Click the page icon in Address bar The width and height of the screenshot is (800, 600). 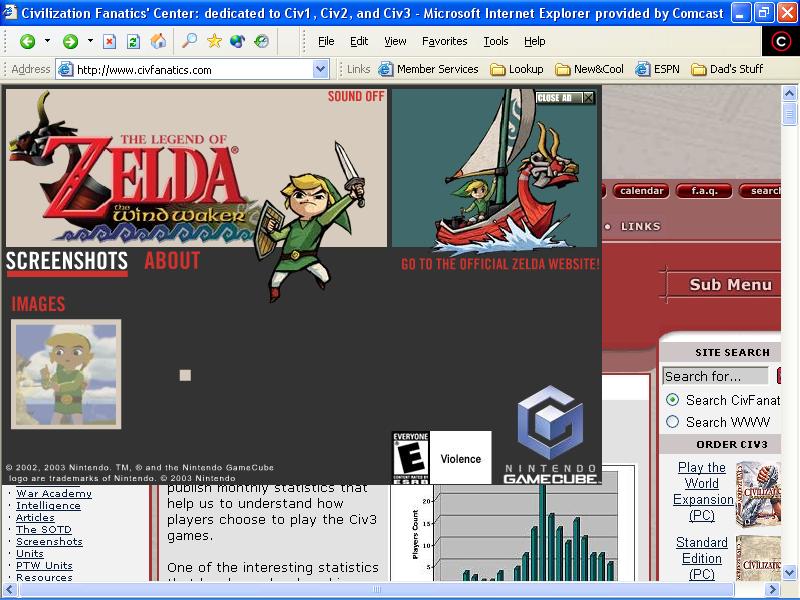(x=65, y=69)
